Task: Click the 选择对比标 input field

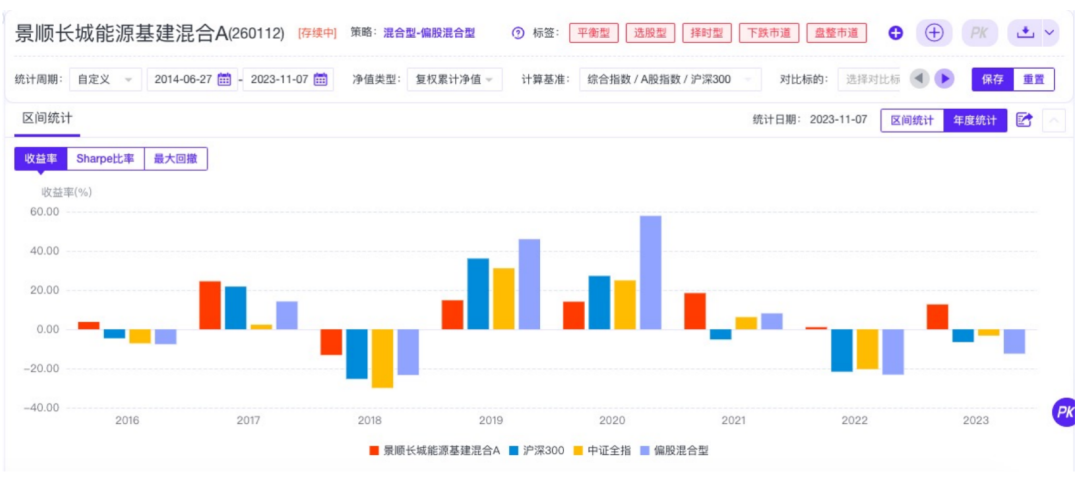Action: (x=869, y=79)
